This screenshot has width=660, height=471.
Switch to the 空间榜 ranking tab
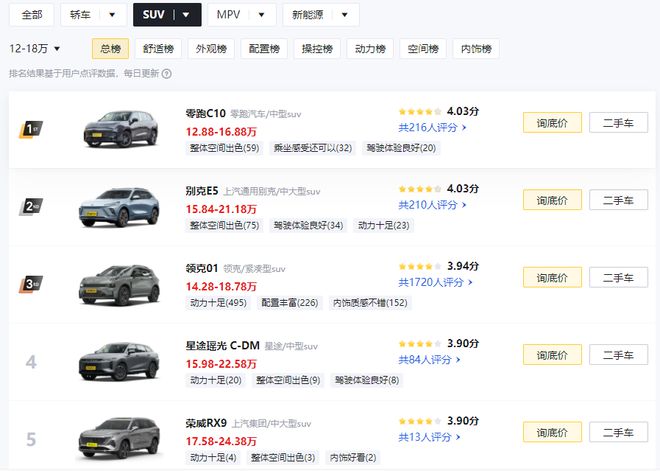click(x=423, y=48)
